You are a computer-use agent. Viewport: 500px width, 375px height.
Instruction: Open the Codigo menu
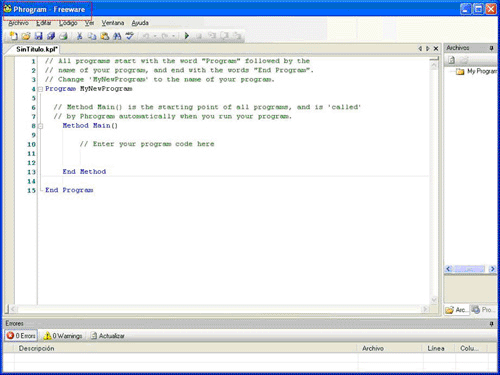[68, 23]
